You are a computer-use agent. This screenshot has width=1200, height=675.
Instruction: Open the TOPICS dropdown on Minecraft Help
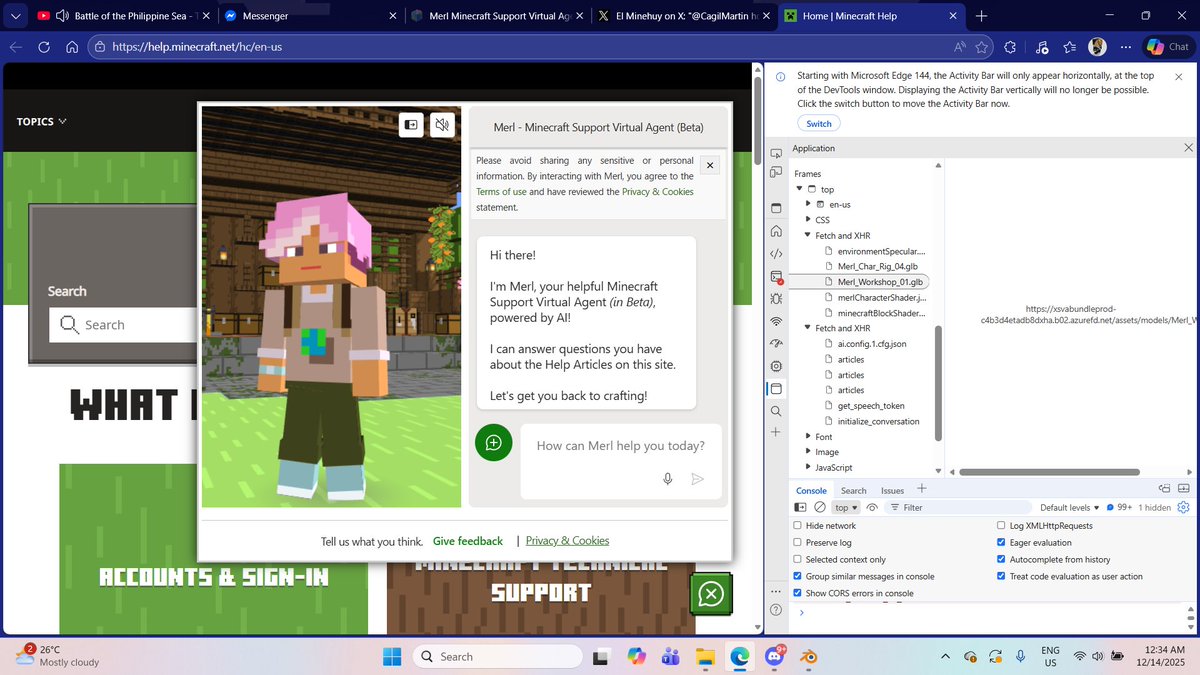42,122
